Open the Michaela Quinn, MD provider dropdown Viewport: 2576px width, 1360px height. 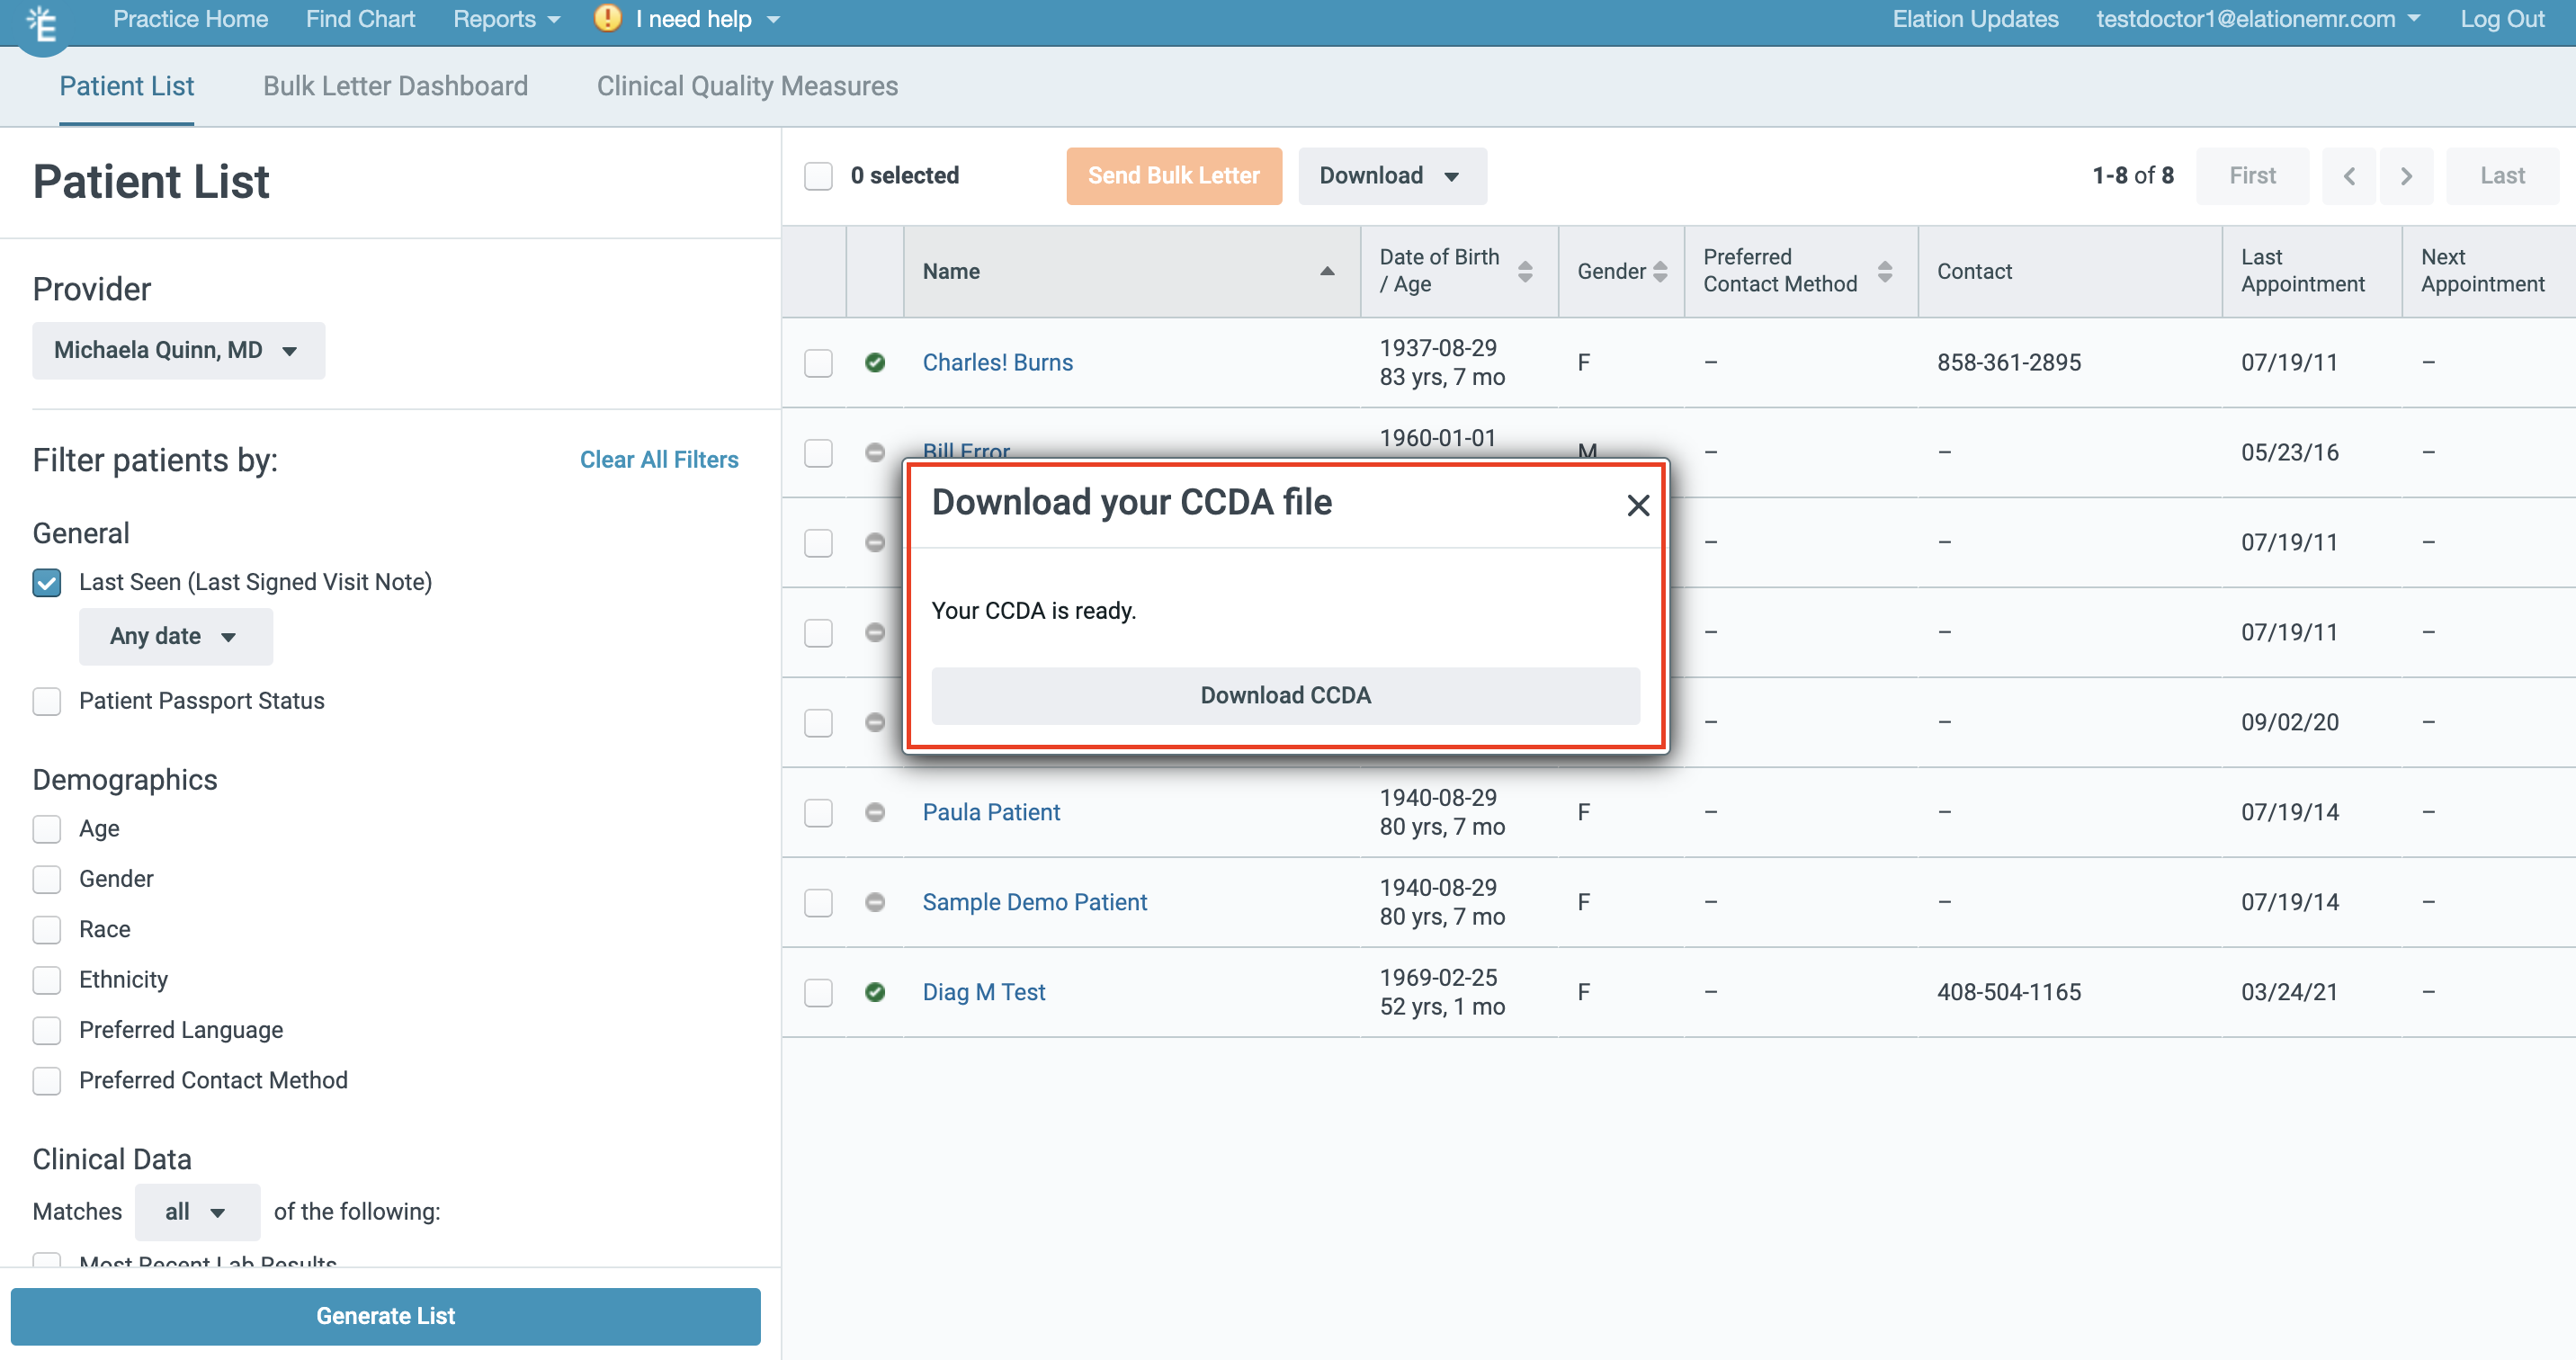[178, 350]
